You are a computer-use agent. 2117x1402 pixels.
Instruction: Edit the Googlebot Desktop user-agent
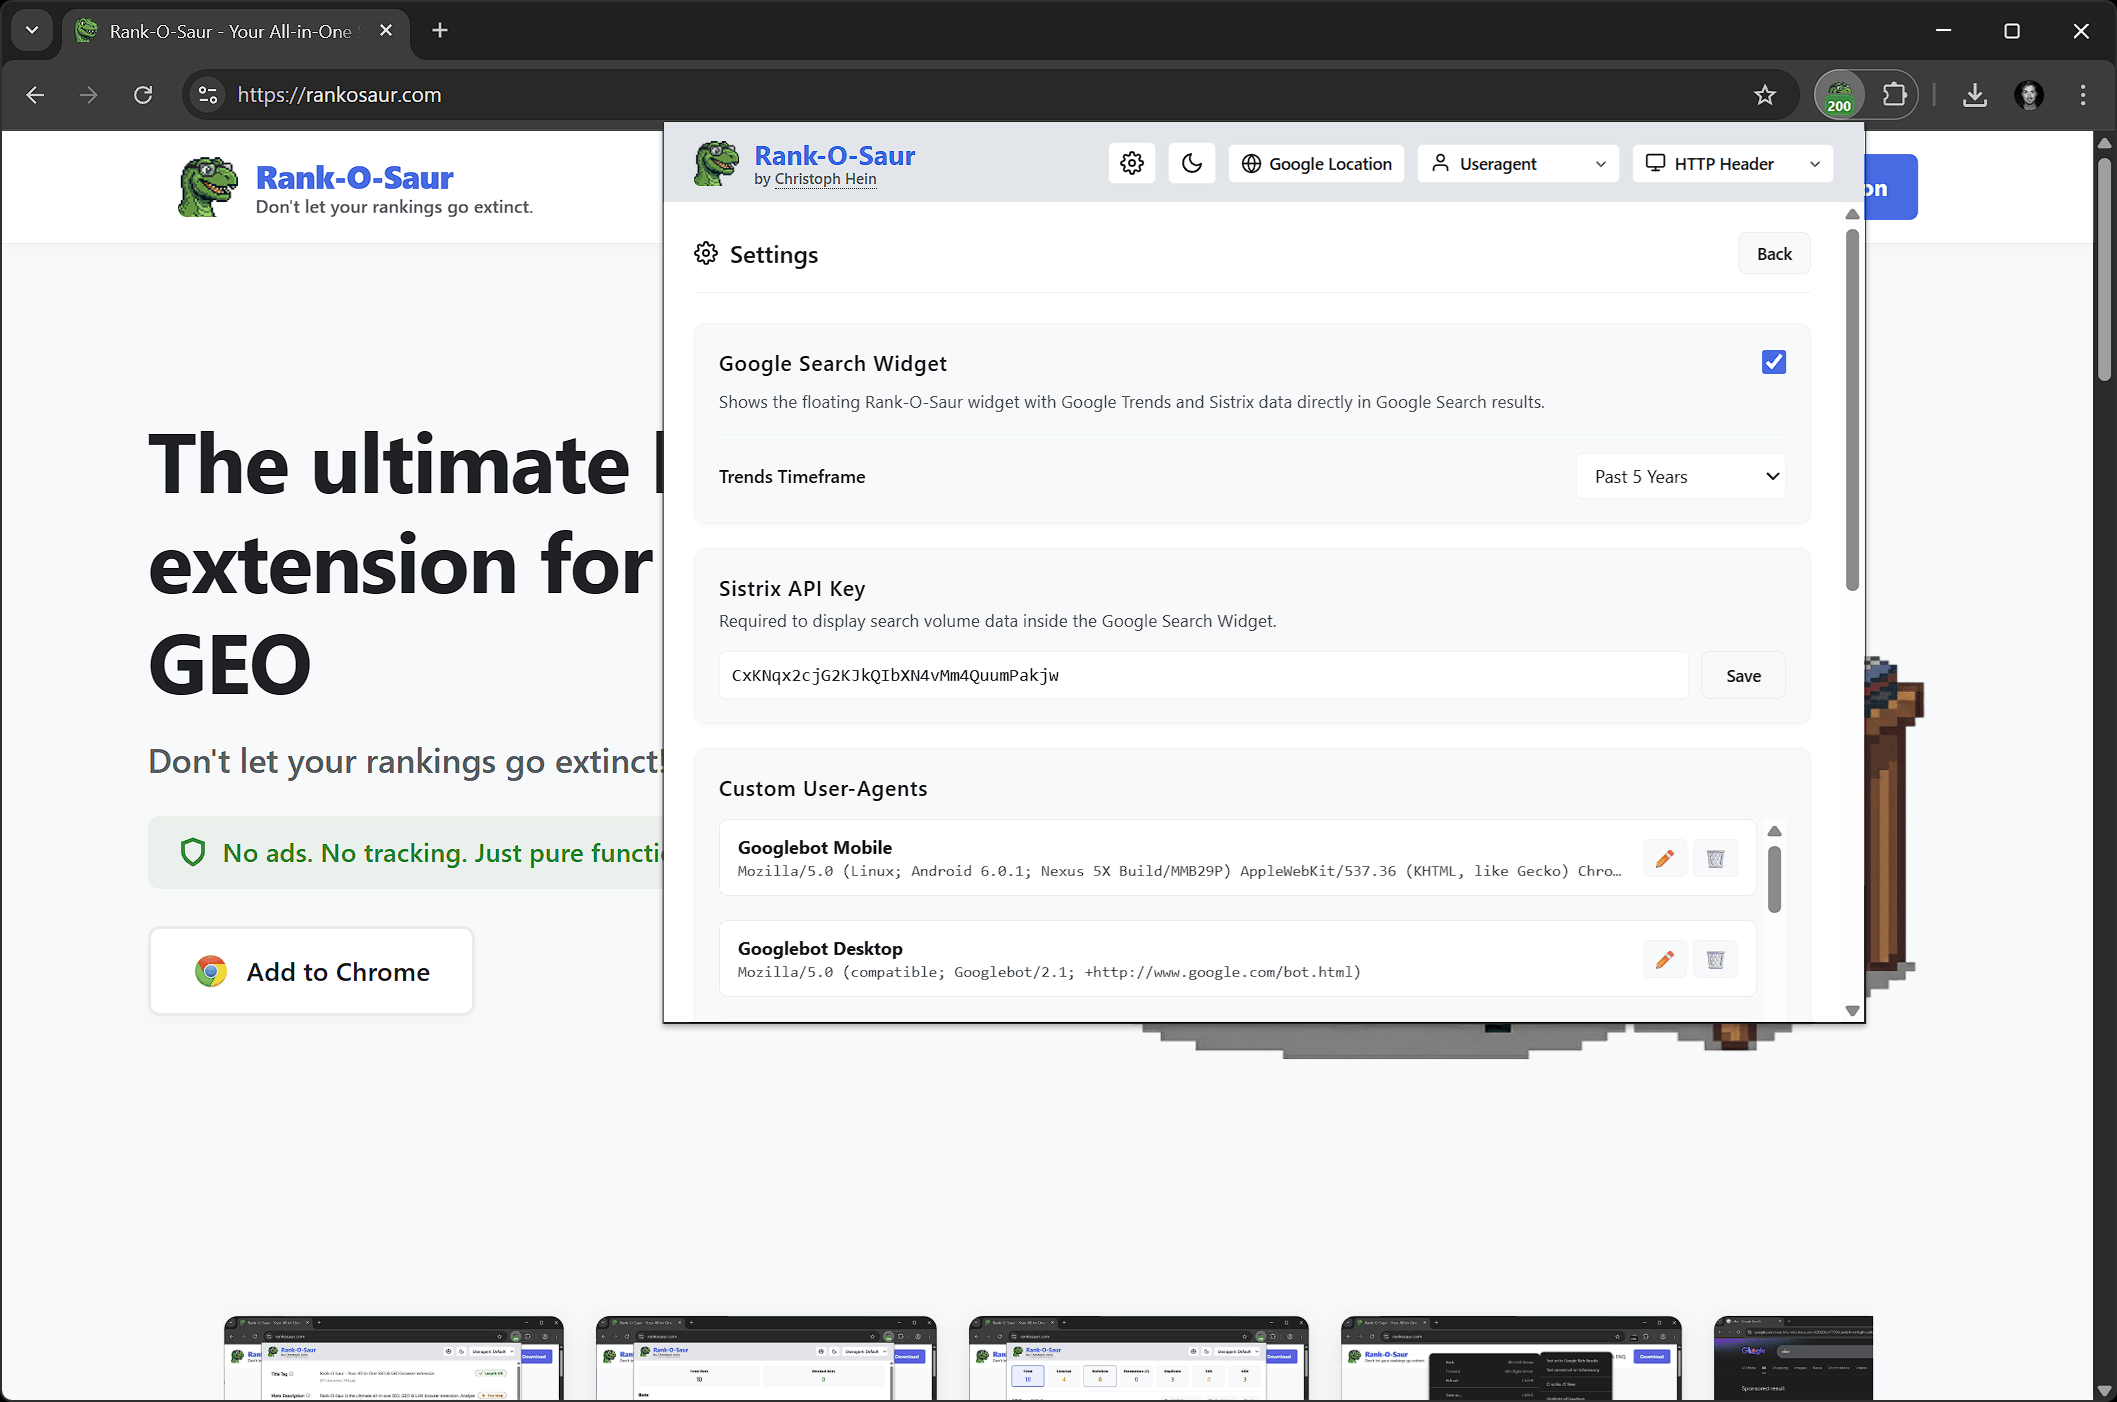(1664, 960)
